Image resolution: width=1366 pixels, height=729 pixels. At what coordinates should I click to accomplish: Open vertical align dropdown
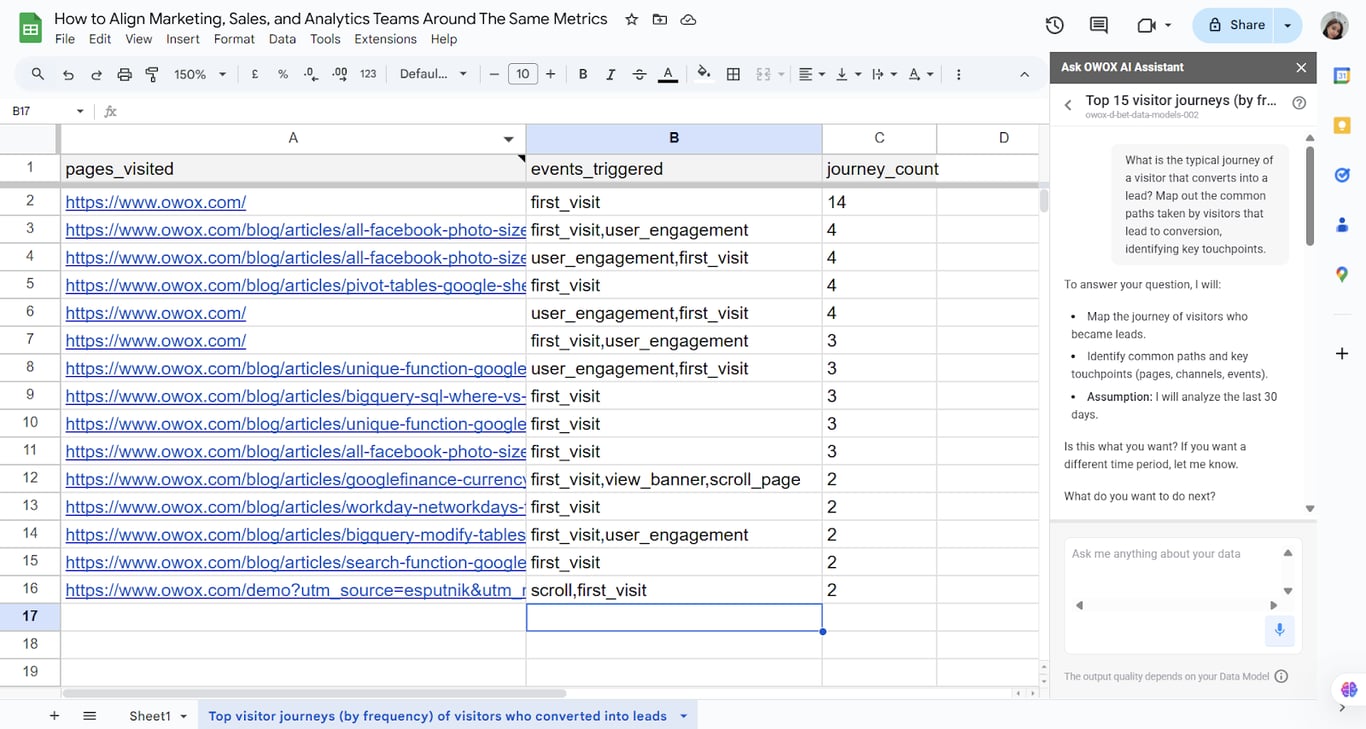847,74
